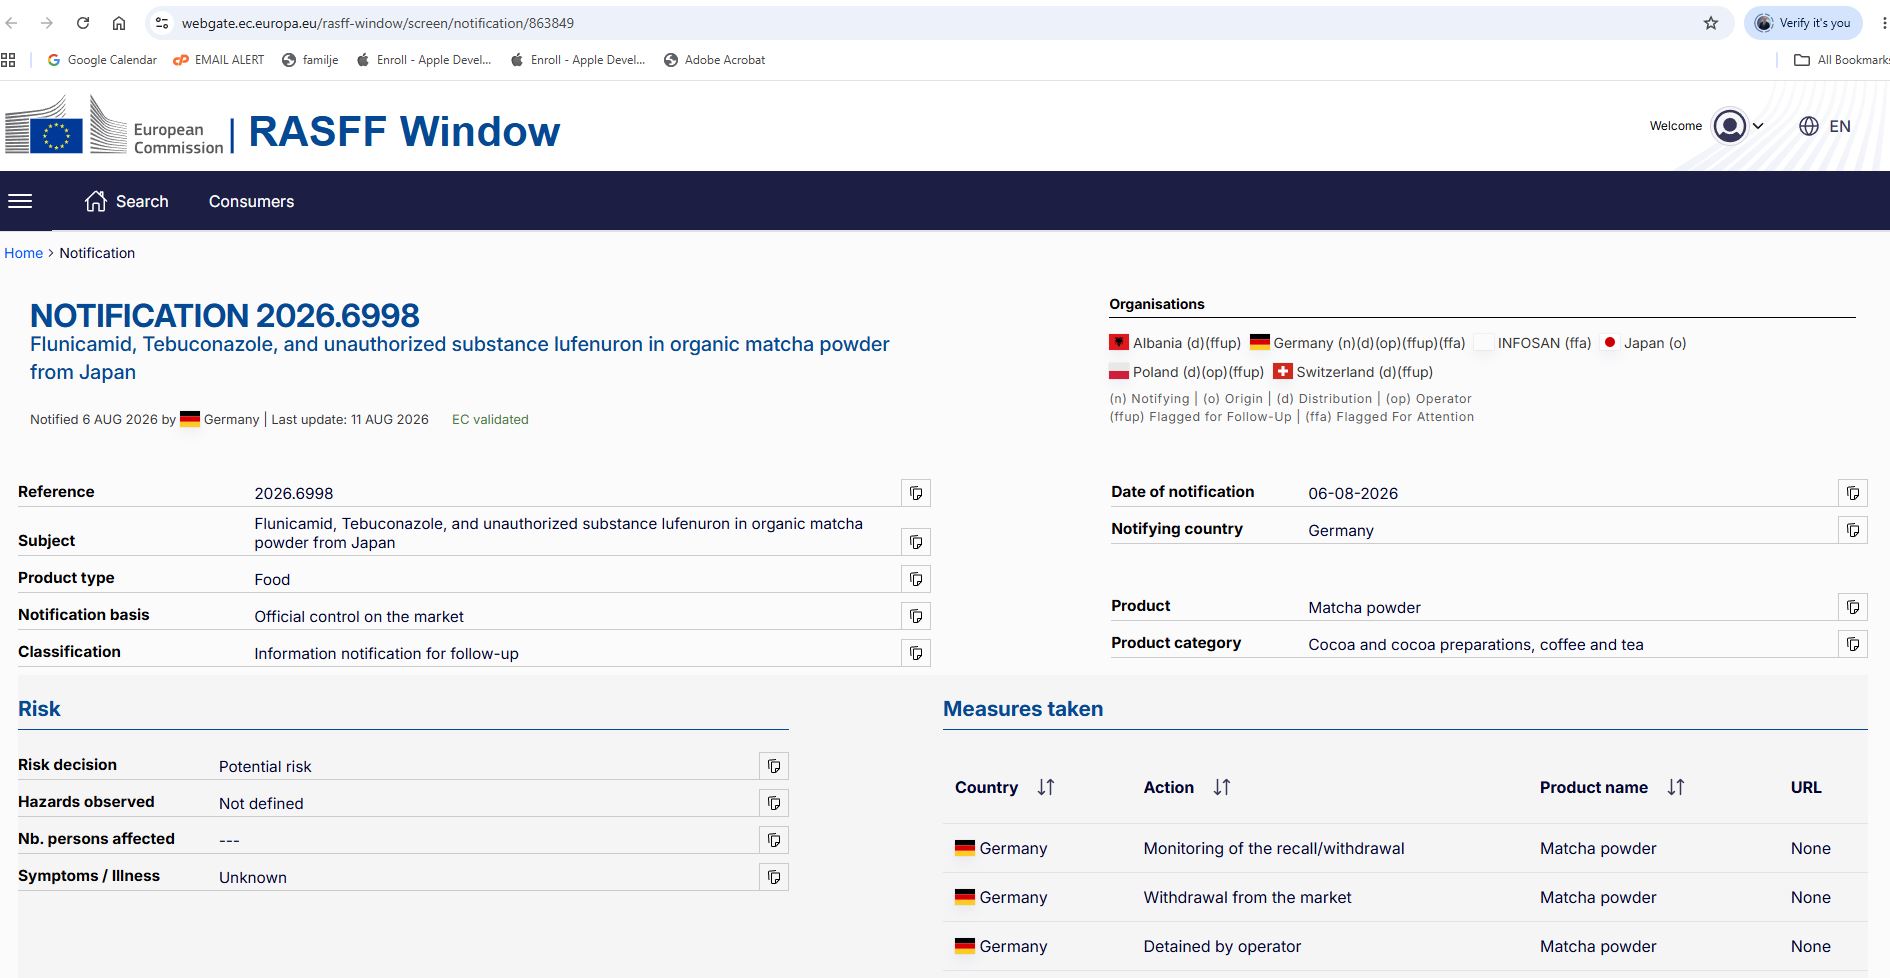The image size is (1890, 978).
Task: Copy the Classification field value
Action: point(915,653)
